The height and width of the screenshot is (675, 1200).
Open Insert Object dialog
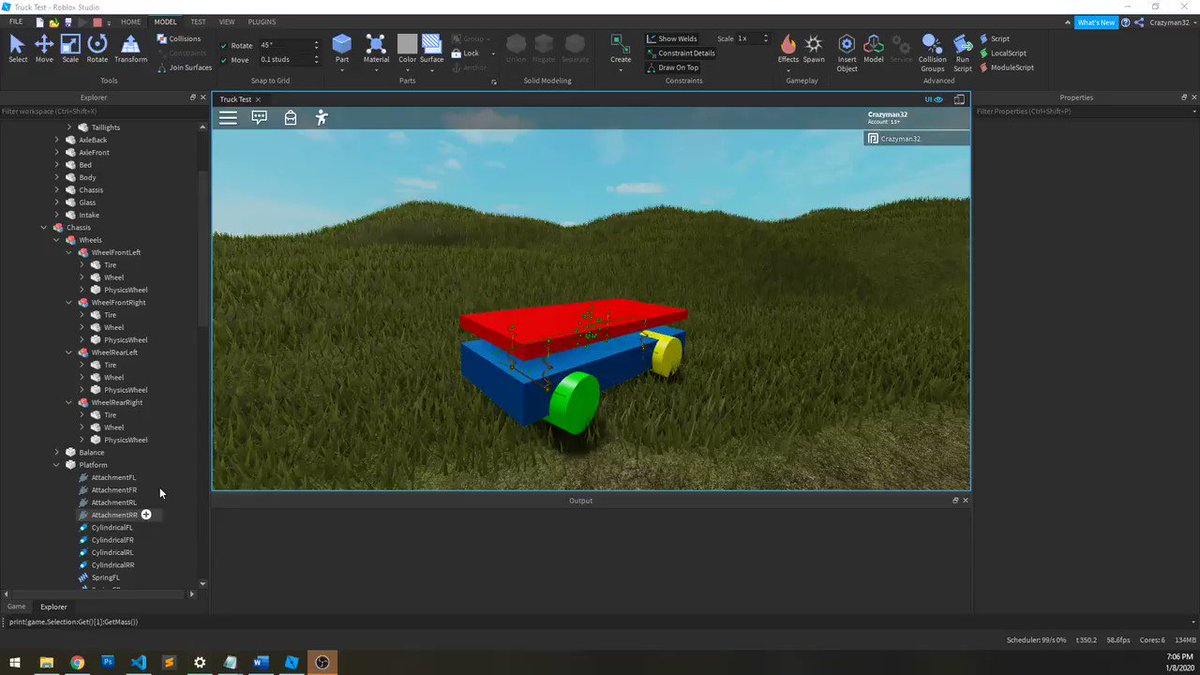(847, 52)
